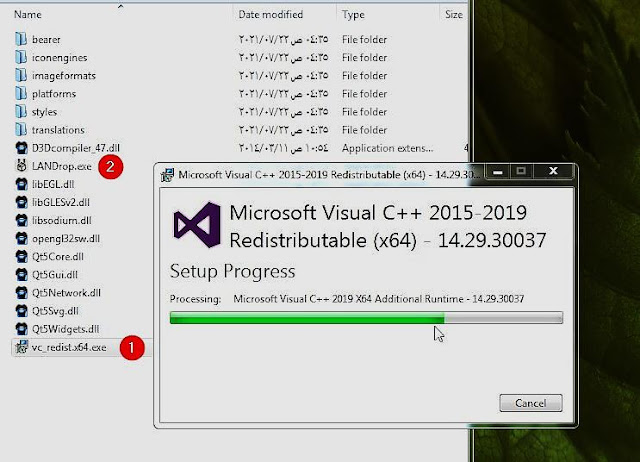This screenshot has width=640, height=462.
Task: Click the Processing Additional Runtime status text
Action: coord(378,299)
